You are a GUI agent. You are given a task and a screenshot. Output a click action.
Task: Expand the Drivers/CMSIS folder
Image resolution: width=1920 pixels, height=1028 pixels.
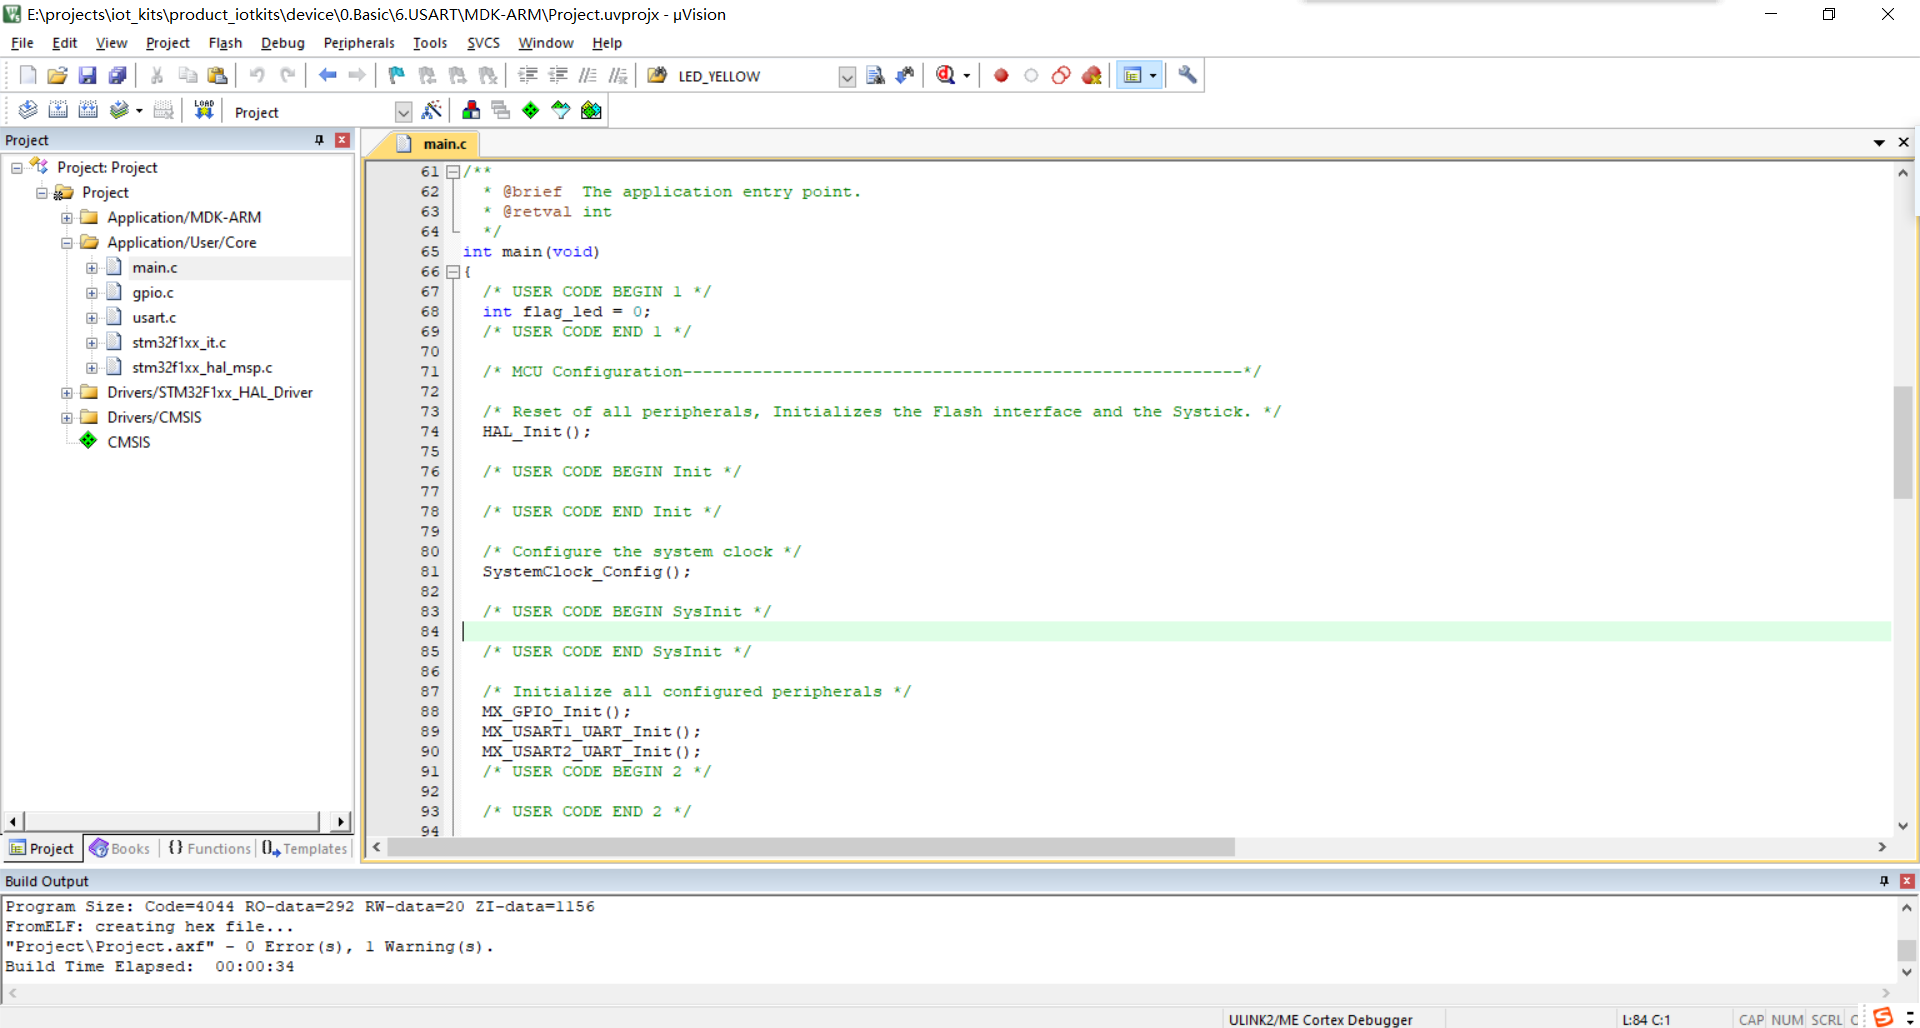point(67,418)
